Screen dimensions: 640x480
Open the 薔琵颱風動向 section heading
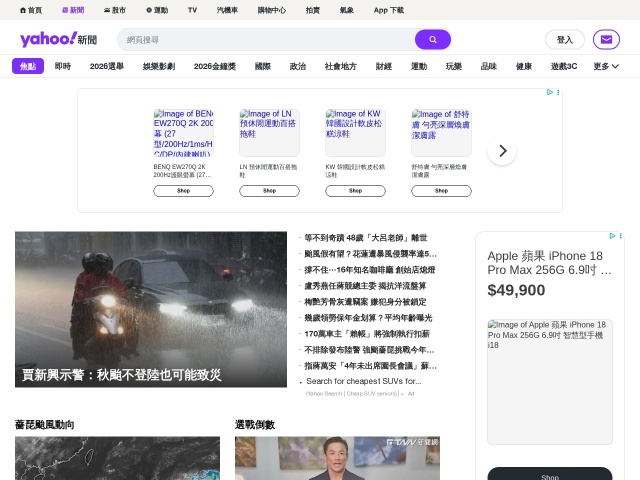[44, 425]
